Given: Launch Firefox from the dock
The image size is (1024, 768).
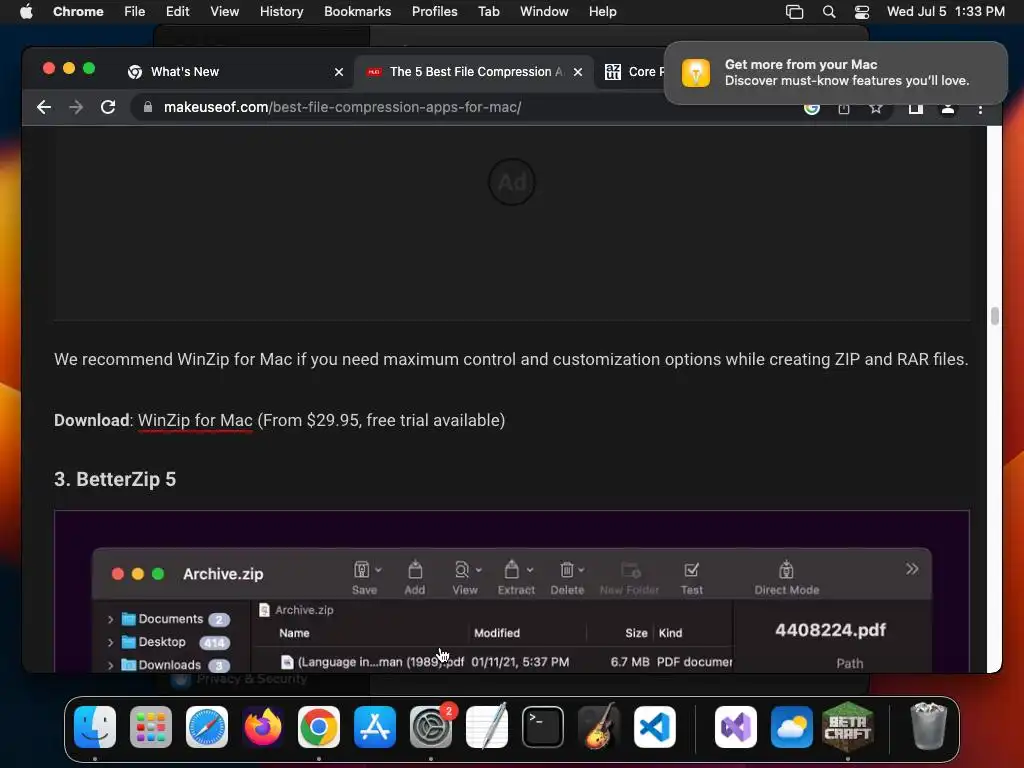Looking at the screenshot, I should click(x=263, y=727).
